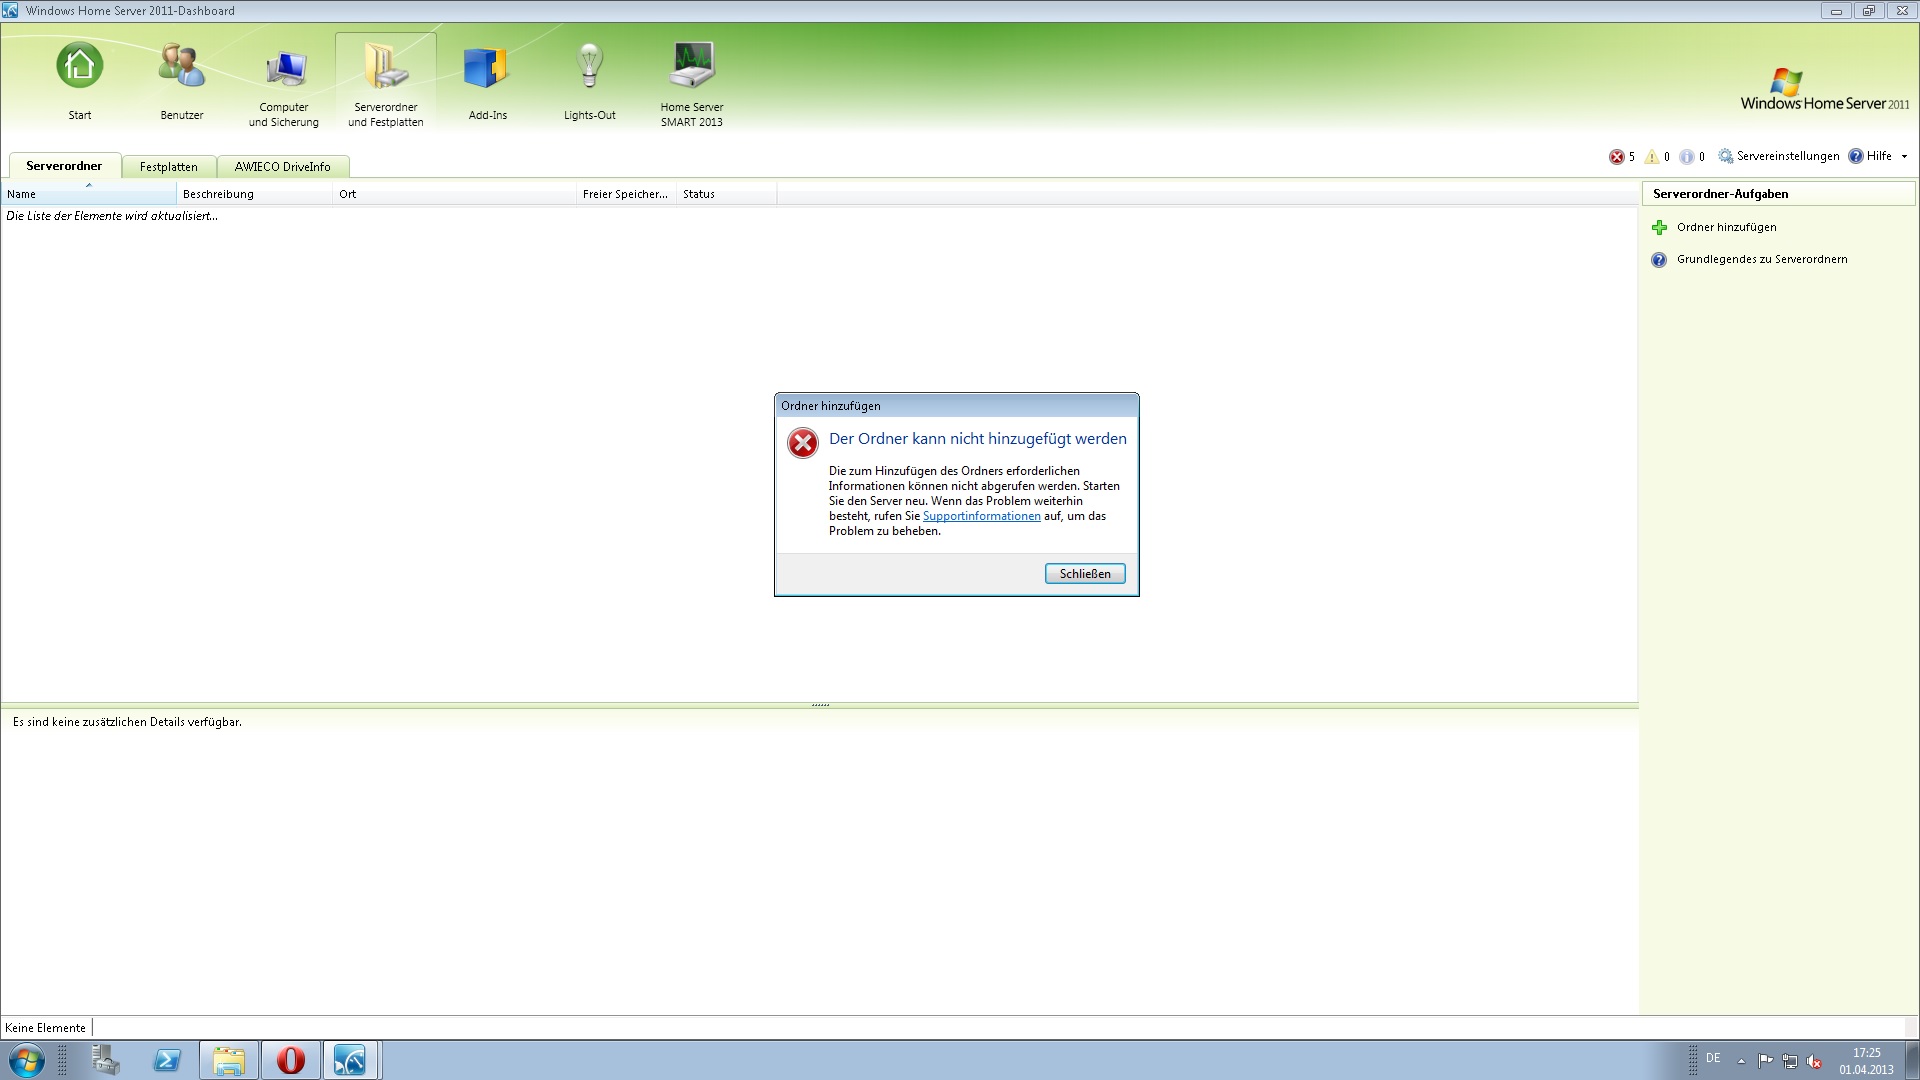Image resolution: width=1920 pixels, height=1080 pixels.
Task: Open PowerShell from taskbar
Action: [x=167, y=1060]
